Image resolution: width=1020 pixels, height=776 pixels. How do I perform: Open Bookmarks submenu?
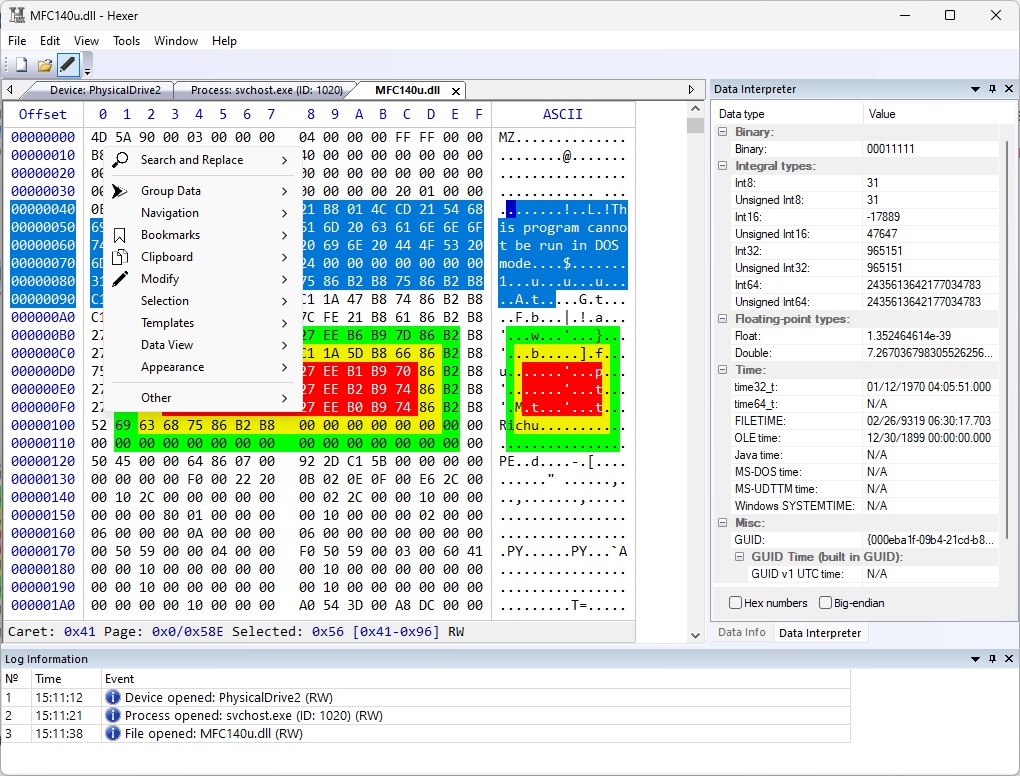[205, 235]
